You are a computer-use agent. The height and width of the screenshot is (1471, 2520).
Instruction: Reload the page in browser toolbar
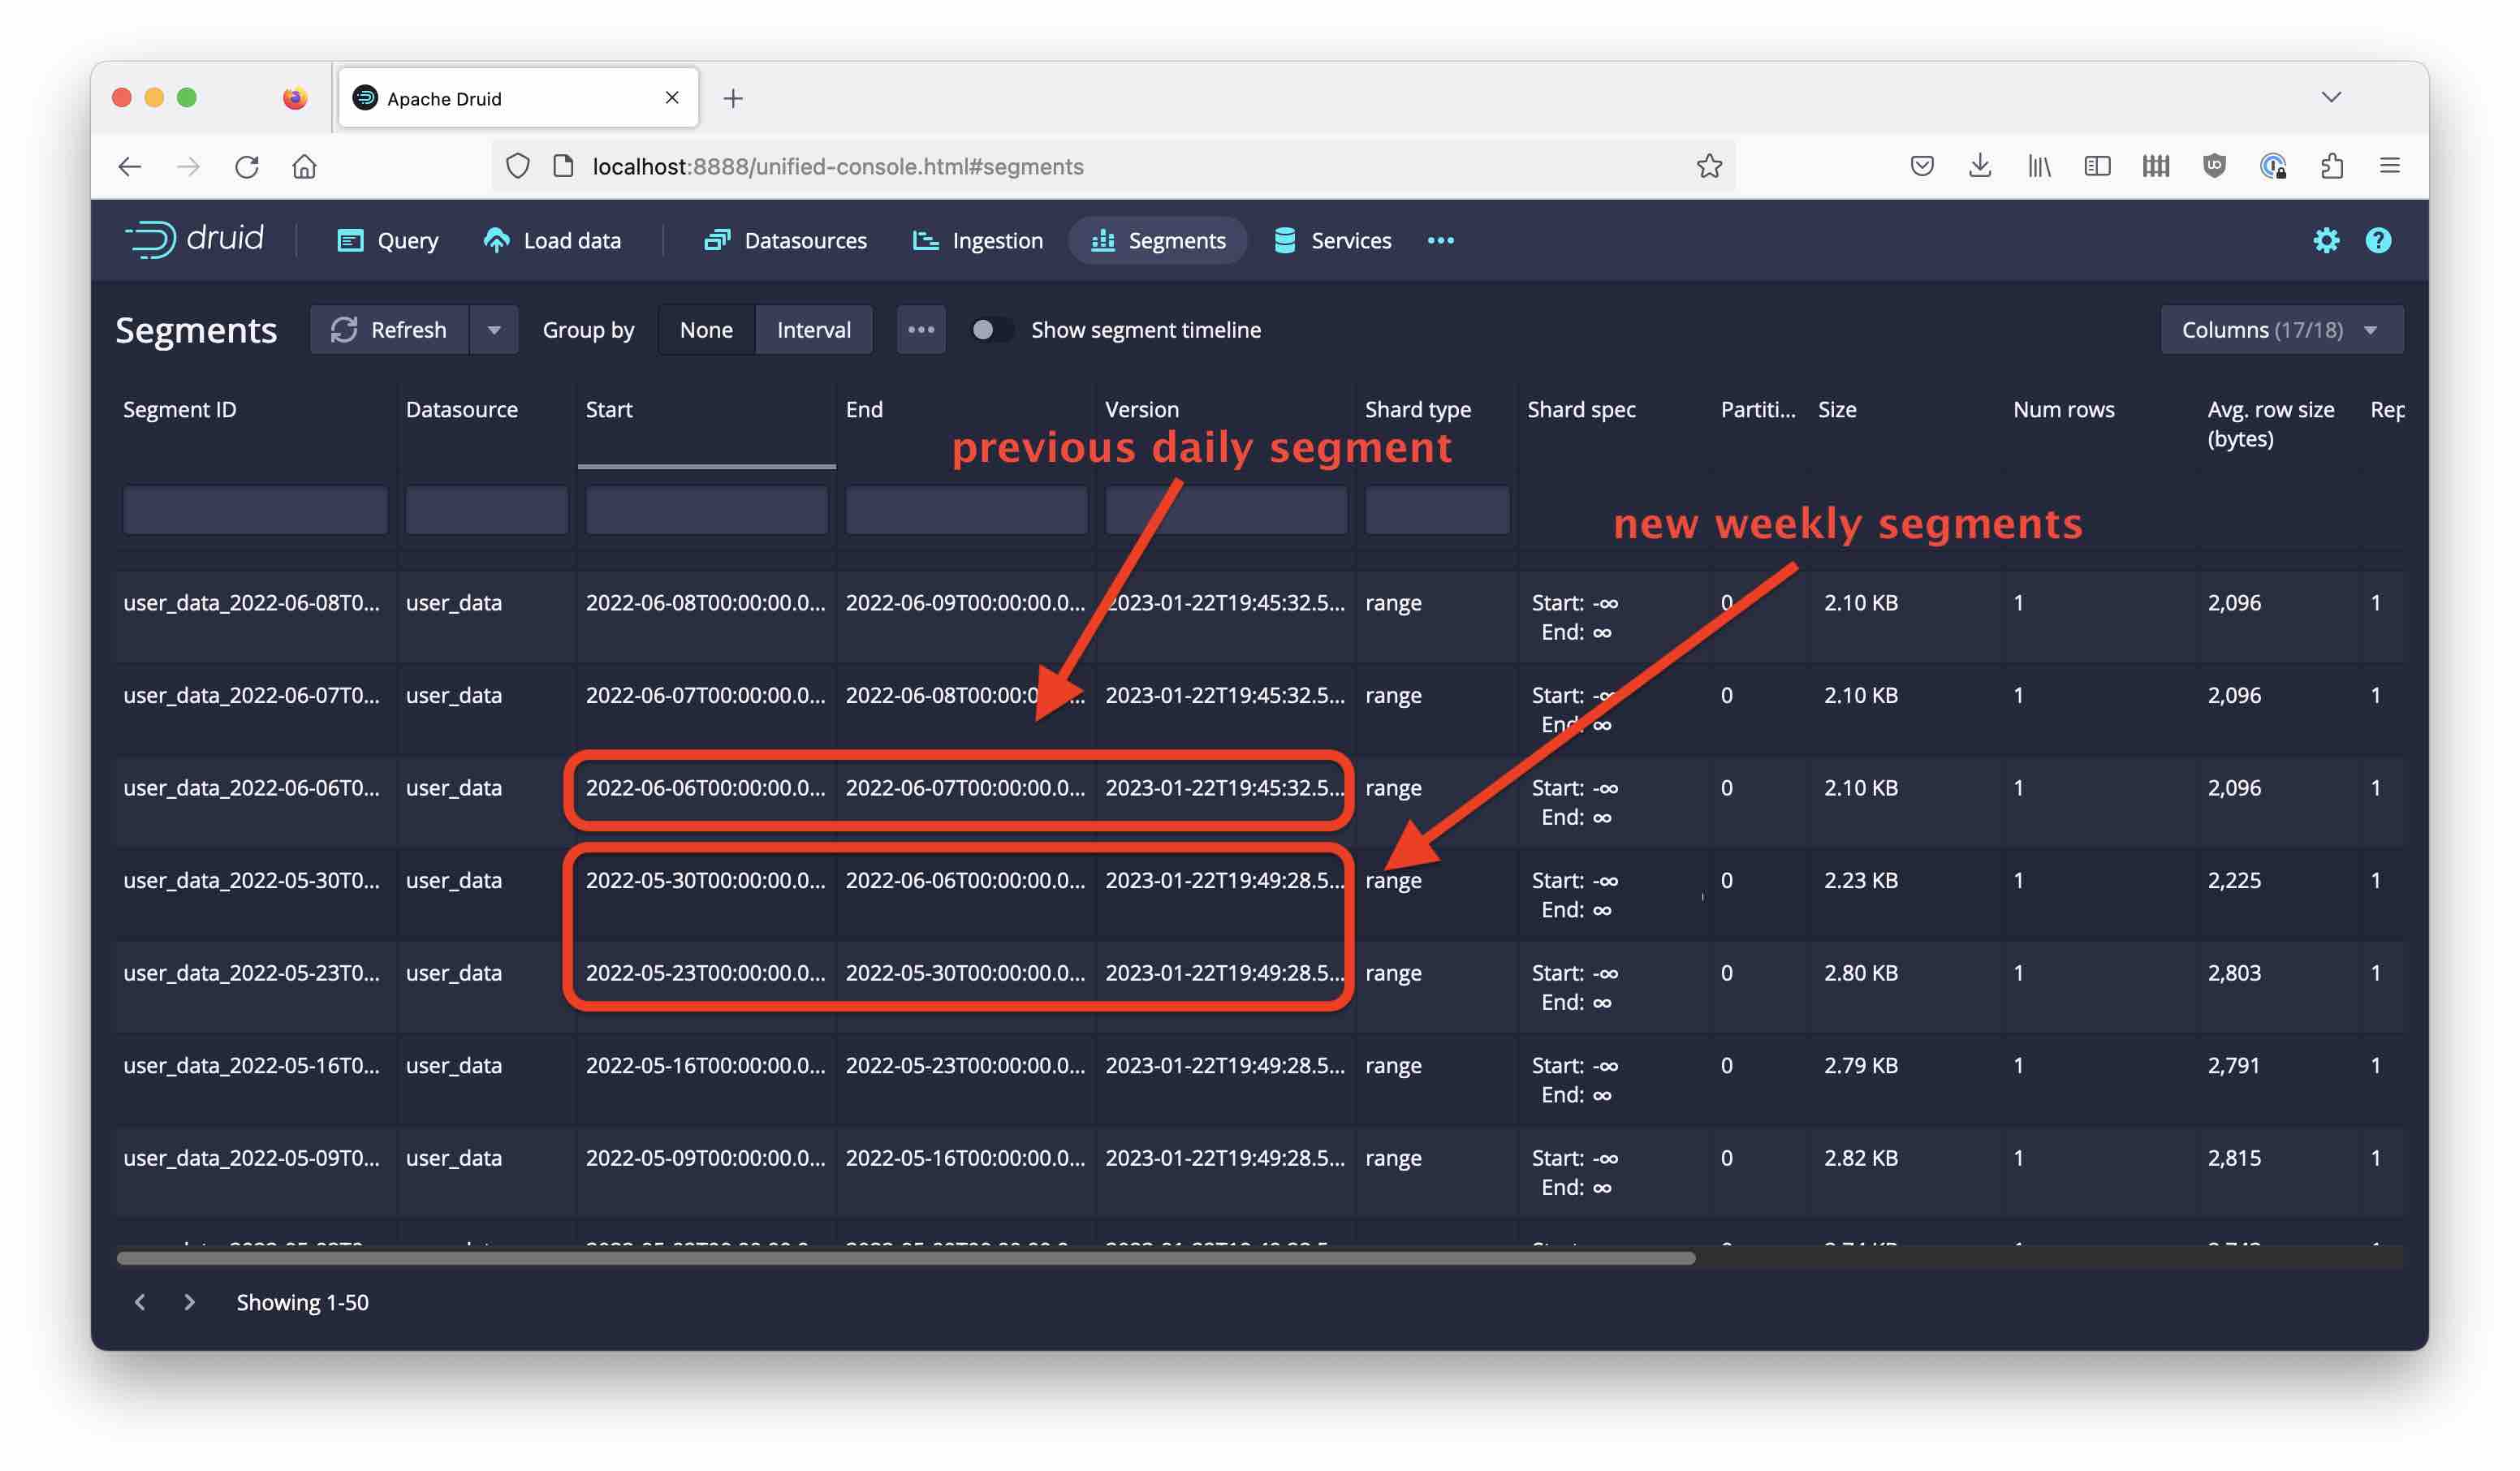247,166
